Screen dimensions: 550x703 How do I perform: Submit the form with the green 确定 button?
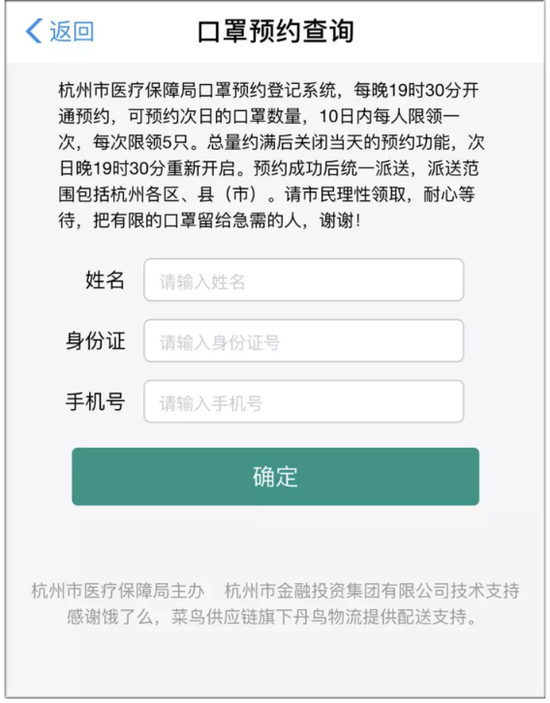[x=275, y=477]
